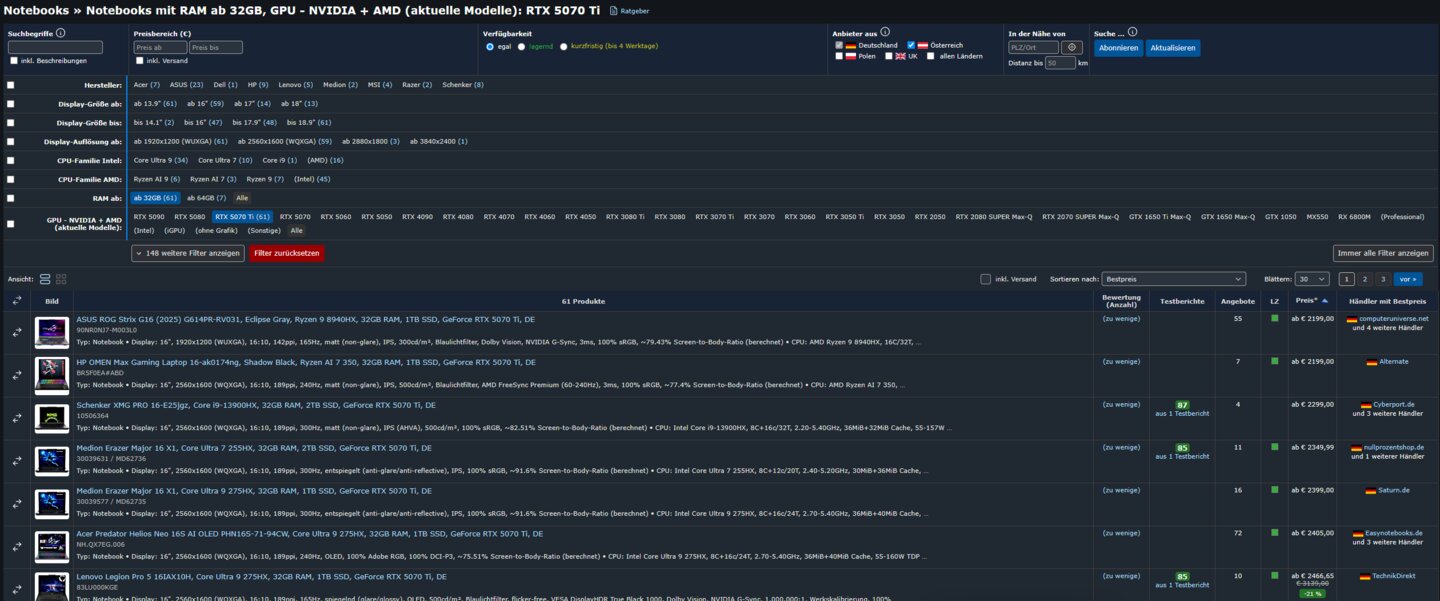Check inkl. Beschreibungen under search

(x=14, y=61)
